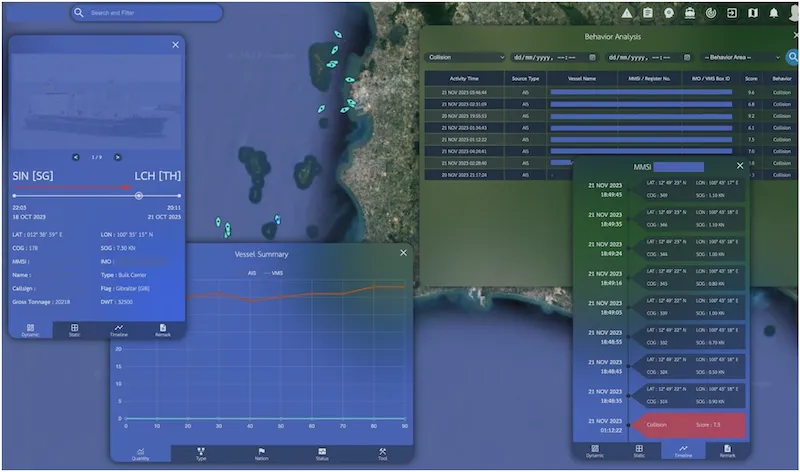Screen dimensions: 800x472
Task: Open Status tab in Vessel Summary
Action: tap(322, 454)
